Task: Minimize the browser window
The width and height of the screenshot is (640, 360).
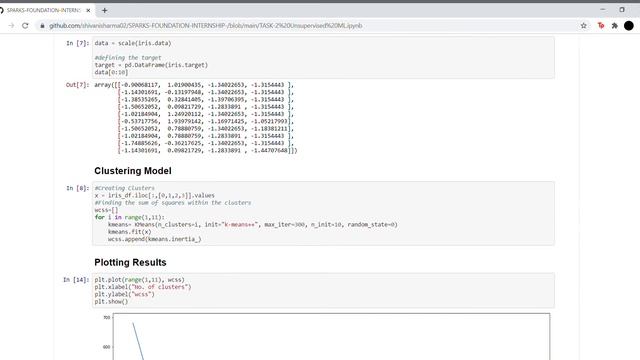Action: [x=603, y=9]
